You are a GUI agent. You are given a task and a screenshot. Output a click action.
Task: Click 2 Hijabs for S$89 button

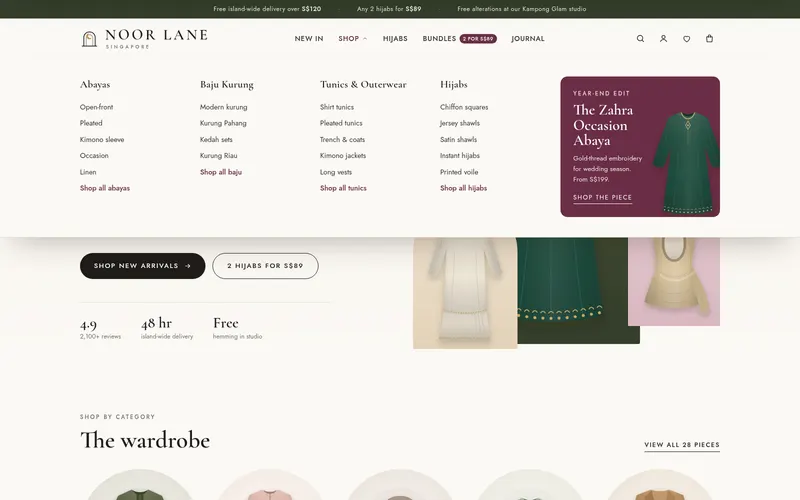(x=265, y=266)
